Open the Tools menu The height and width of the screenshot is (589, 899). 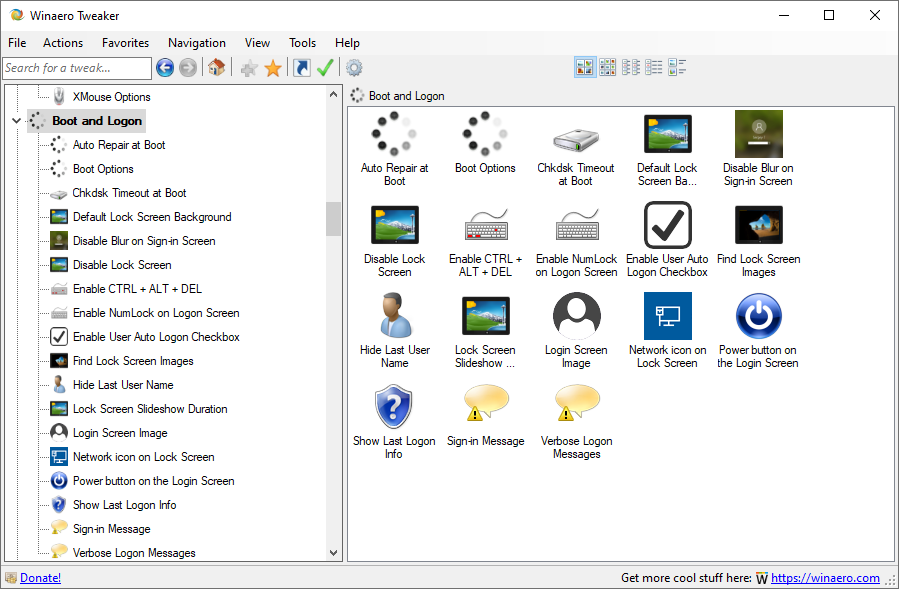point(302,43)
